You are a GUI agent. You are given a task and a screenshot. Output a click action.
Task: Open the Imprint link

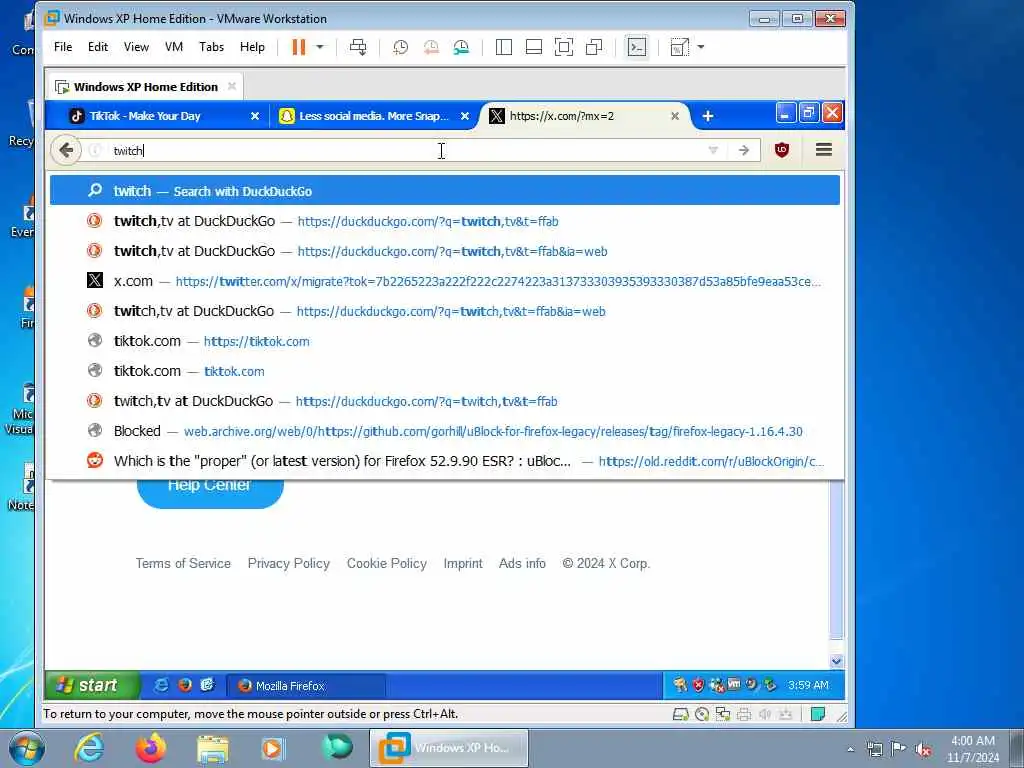click(x=463, y=564)
